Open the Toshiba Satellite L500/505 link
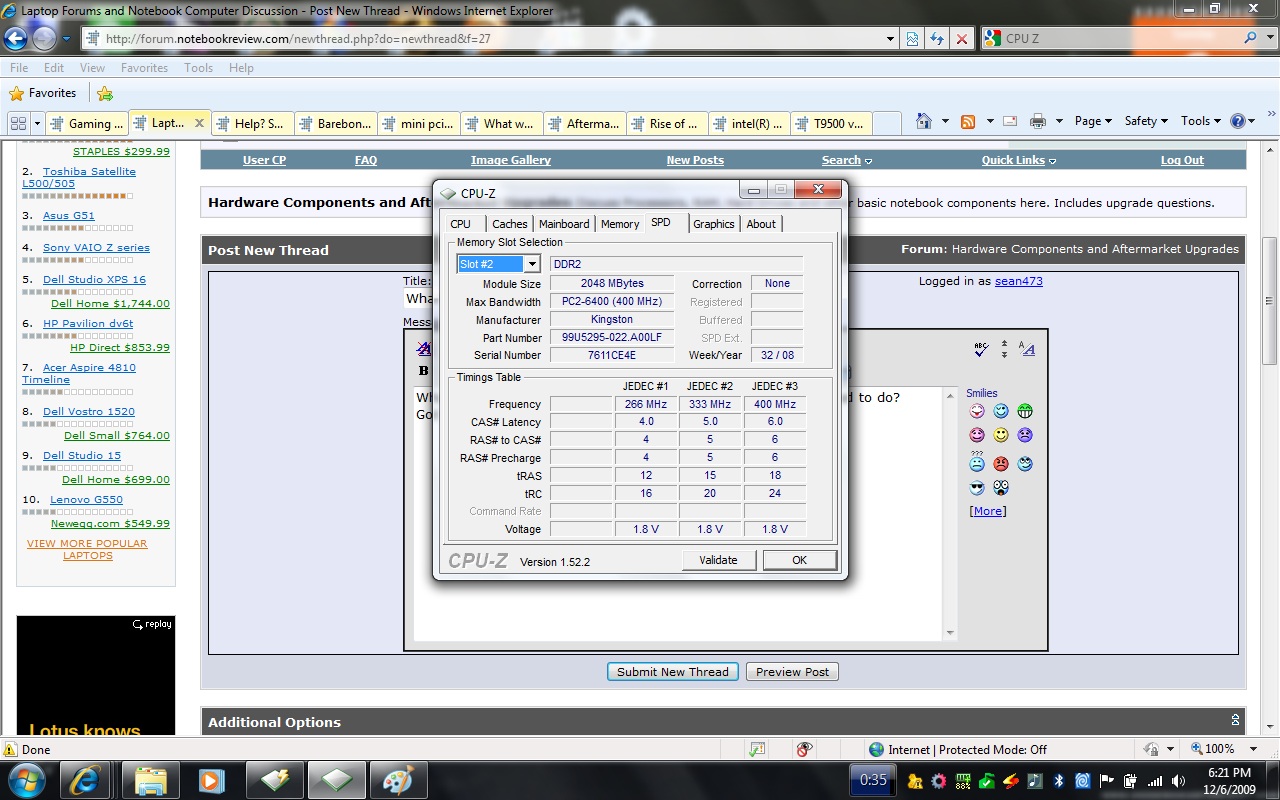This screenshot has height=800, width=1280. [79, 177]
